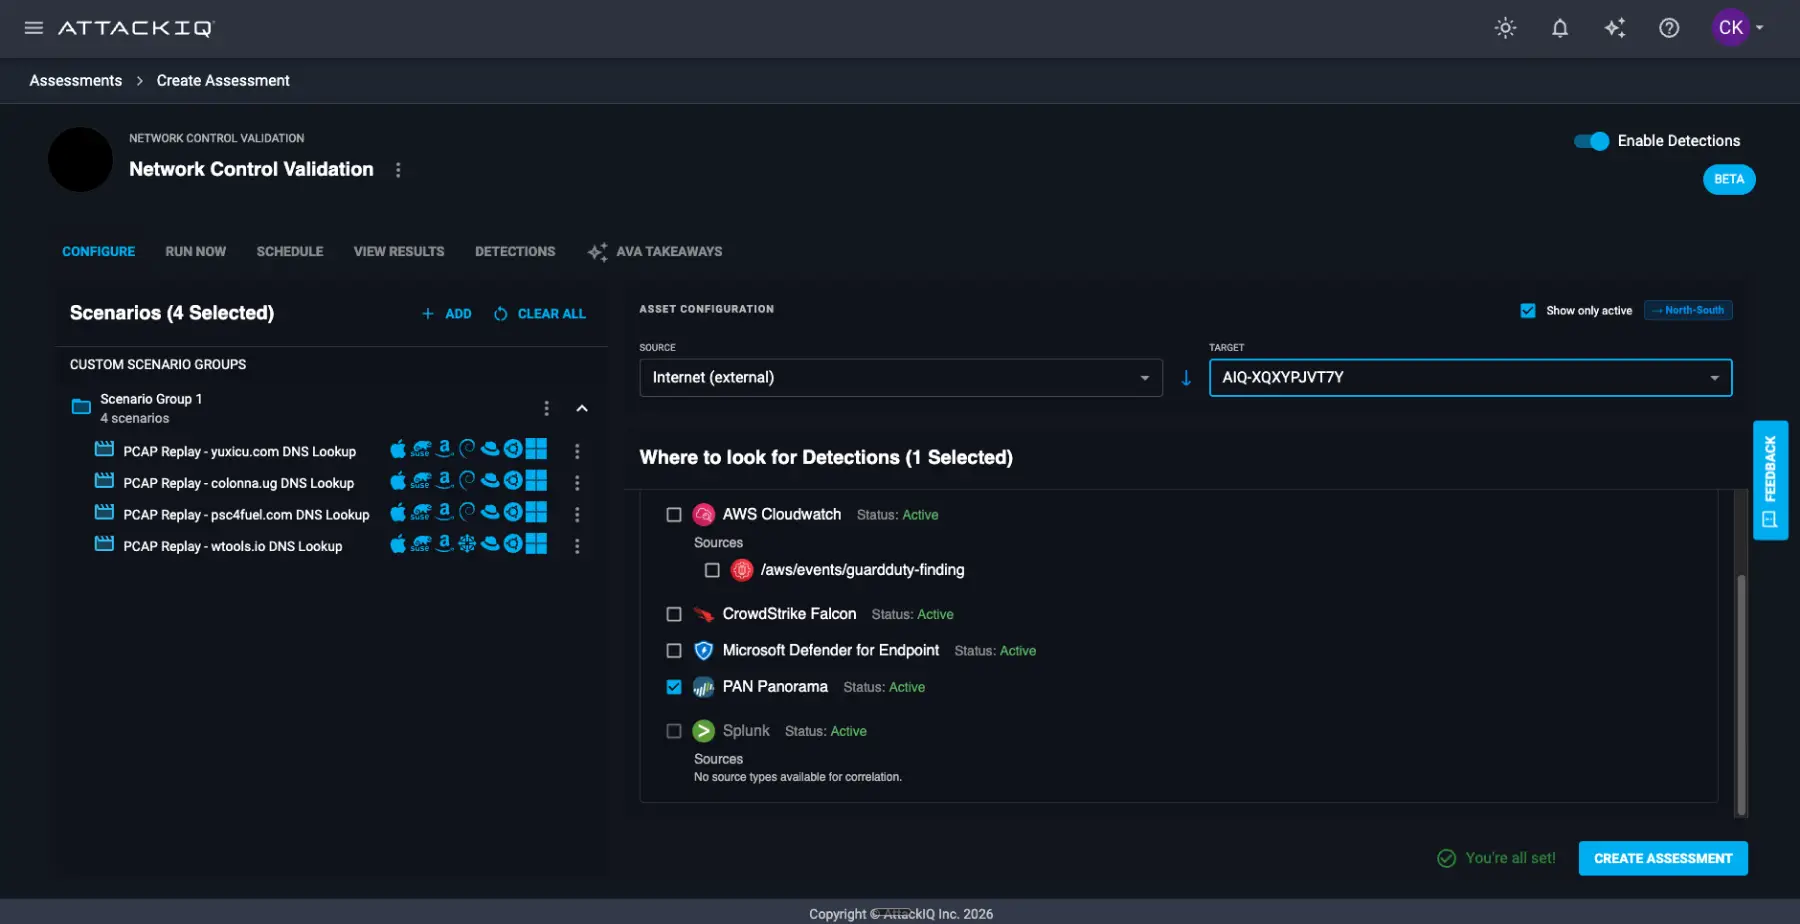Uncheck the PAN Panorama checkbox
This screenshot has height=924, width=1800.
coord(674,687)
